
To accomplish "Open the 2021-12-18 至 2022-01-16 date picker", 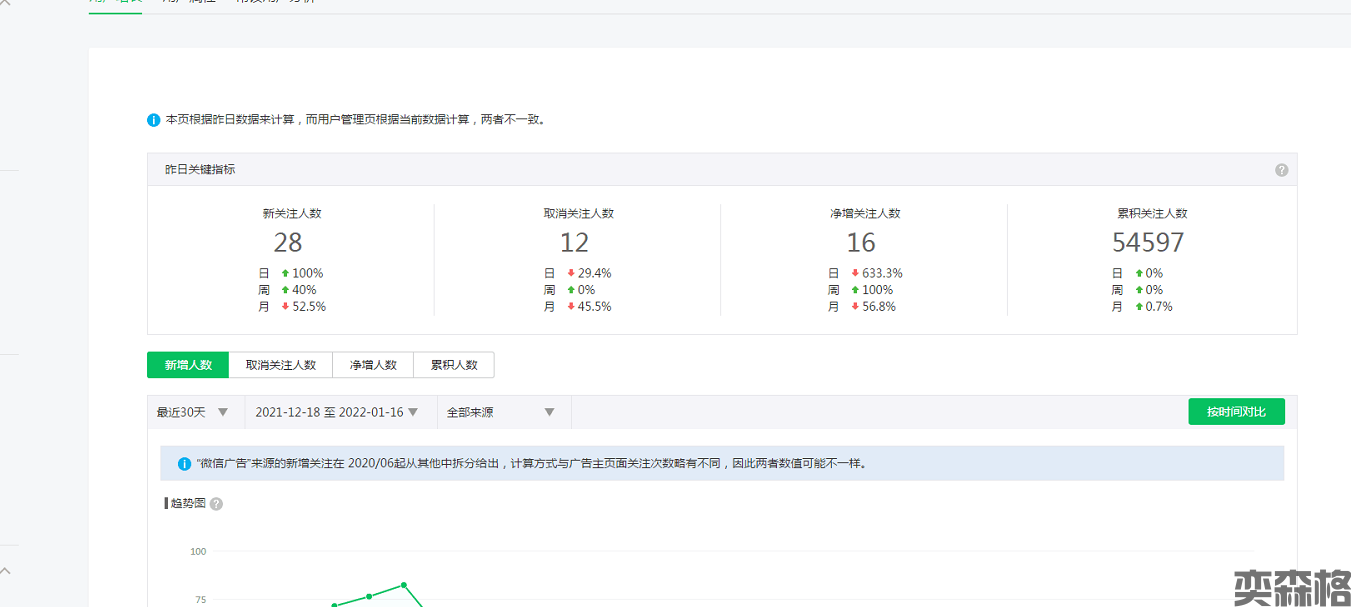I will pos(336,412).
